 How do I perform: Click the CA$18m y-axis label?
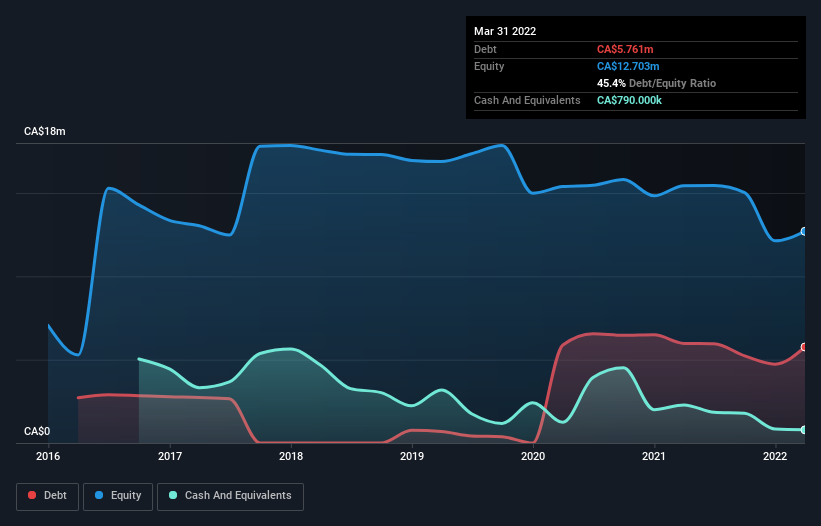pyautogui.click(x=45, y=131)
